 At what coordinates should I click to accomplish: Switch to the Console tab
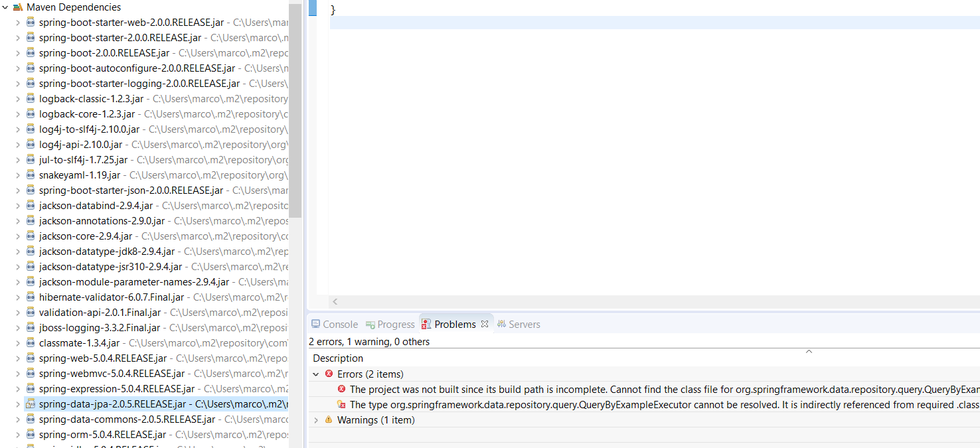click(x=334, y=324)
